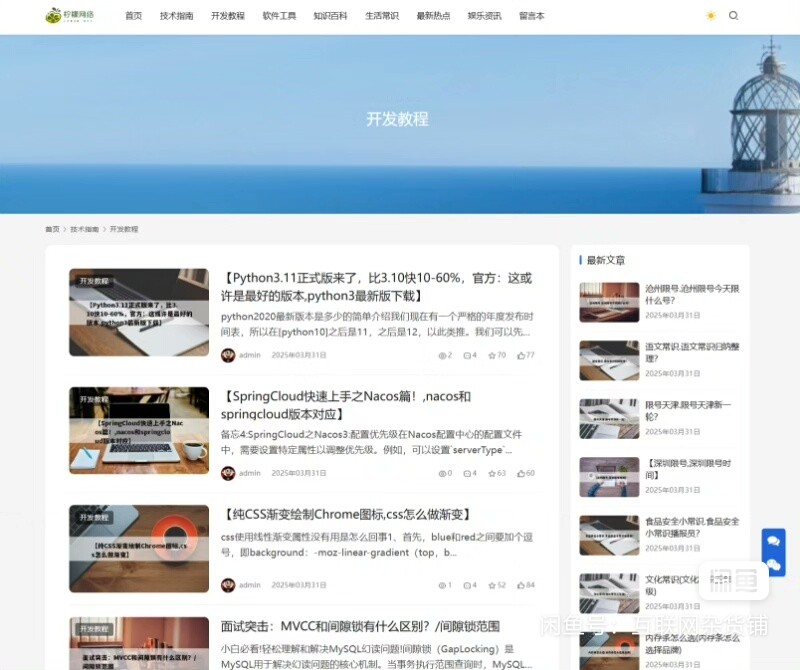Switch to the 软件工具 navigation tab
Screen dimensions: 800x670
click(279, 16)
